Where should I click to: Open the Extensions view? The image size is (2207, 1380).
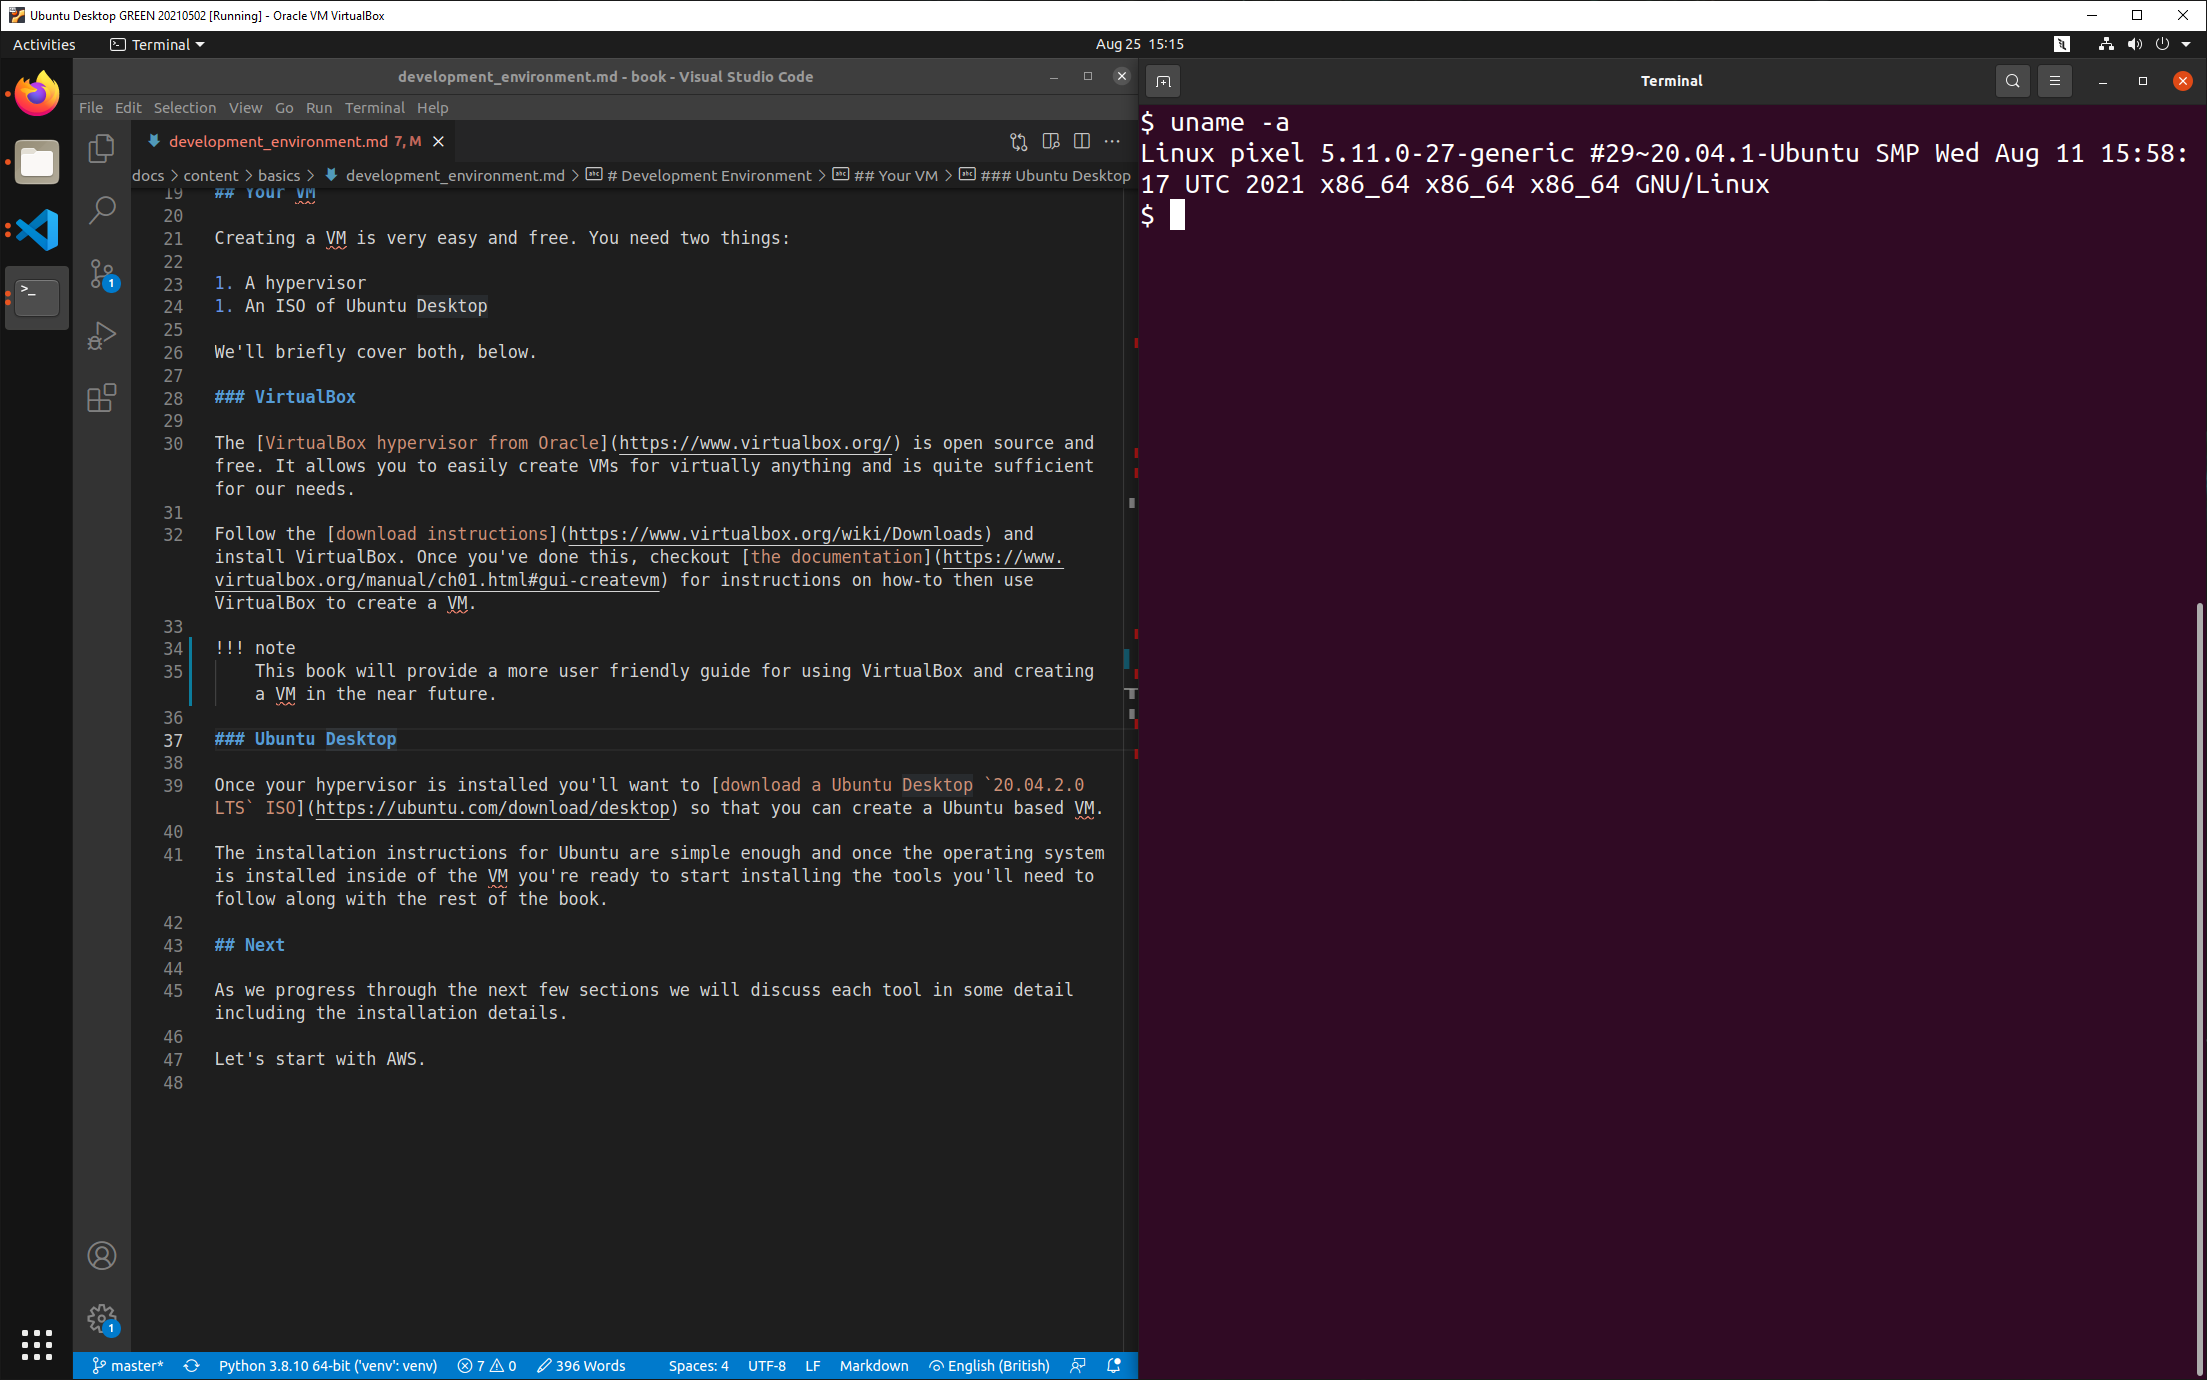click(101, 398)
